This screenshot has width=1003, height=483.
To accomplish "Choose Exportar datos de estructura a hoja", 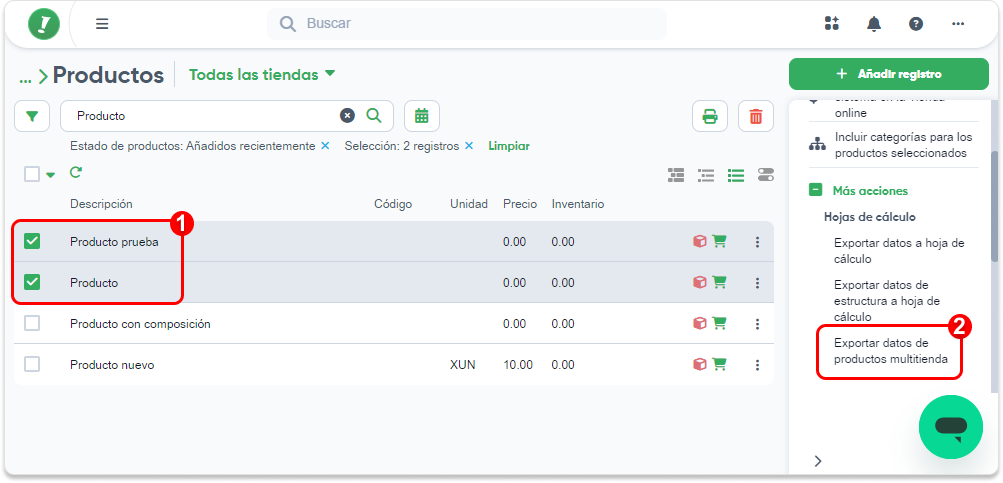I will tap(888, 301).
